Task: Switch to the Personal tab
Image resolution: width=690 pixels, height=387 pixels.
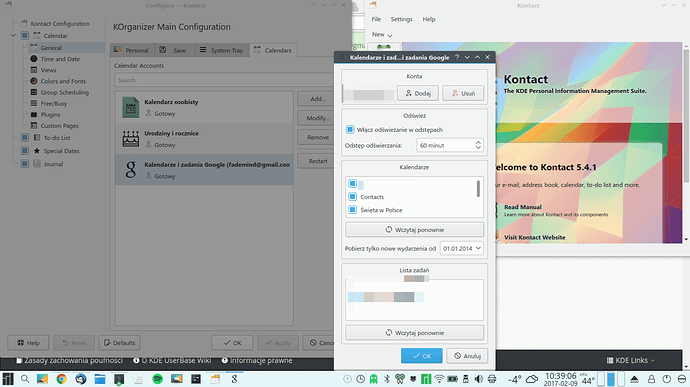Action: click(132, 50)
